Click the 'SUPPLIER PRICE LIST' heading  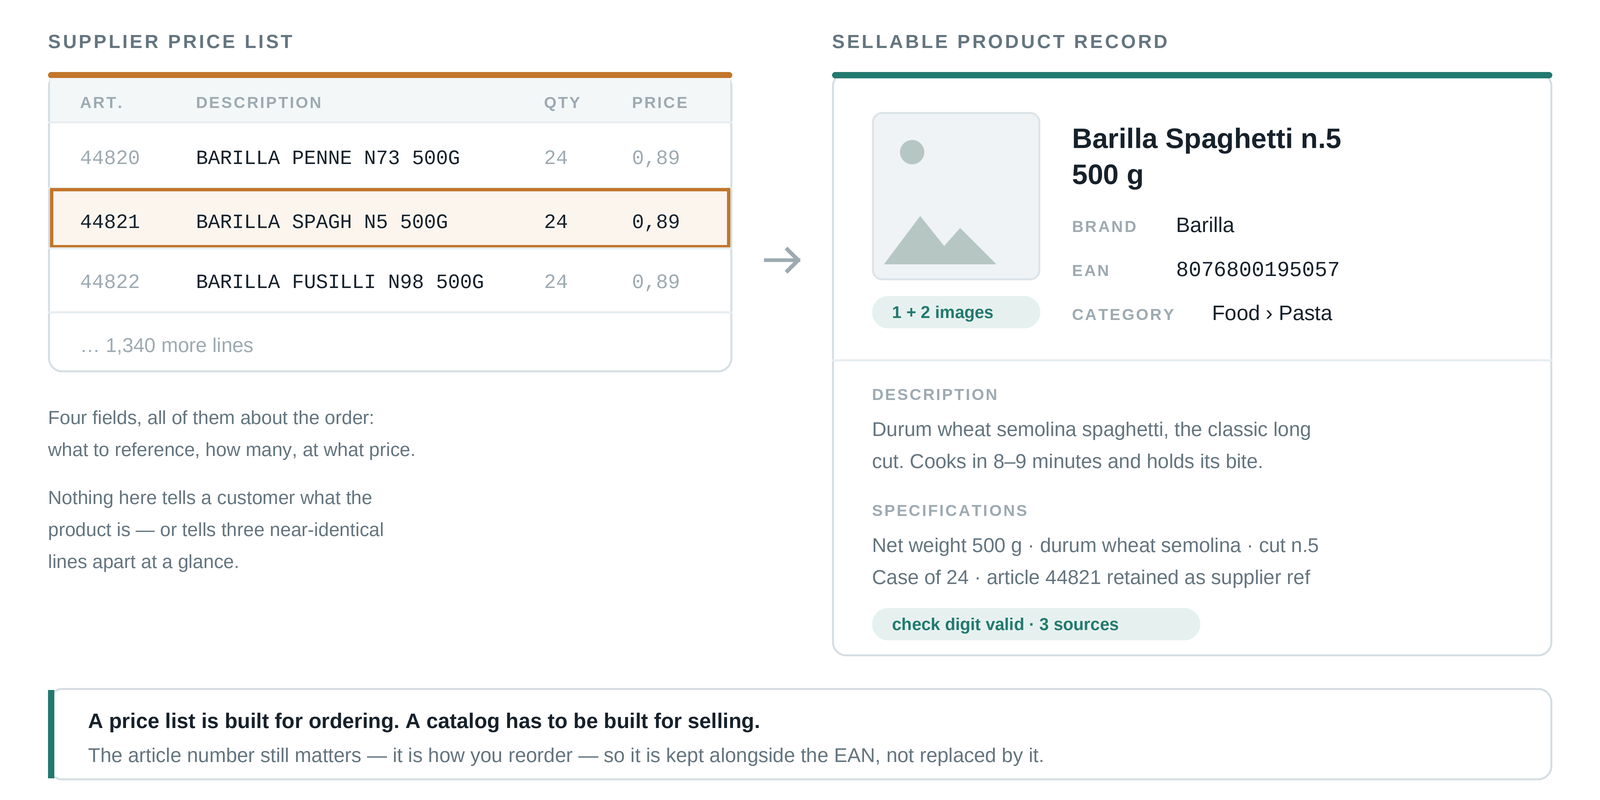[x=171, y=42]
